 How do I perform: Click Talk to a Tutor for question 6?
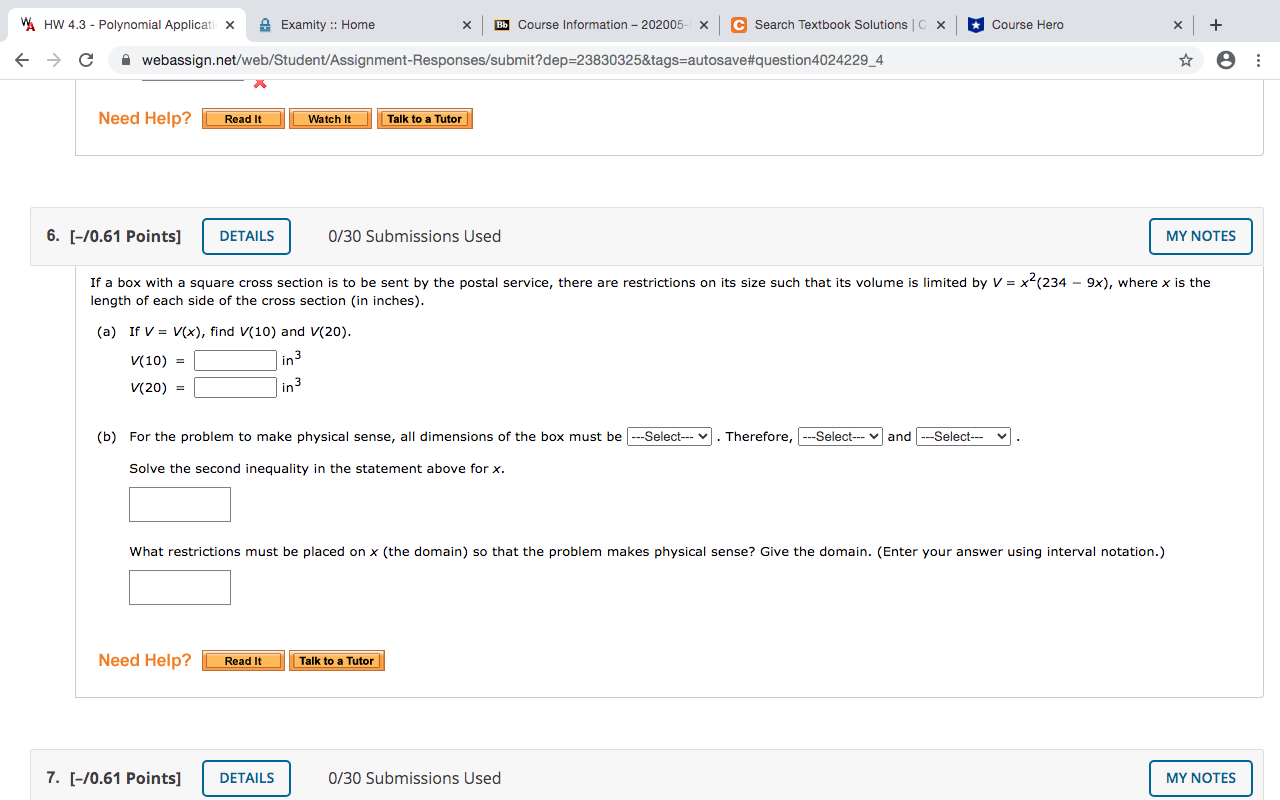pyautogui.click(x=337, y=661)
